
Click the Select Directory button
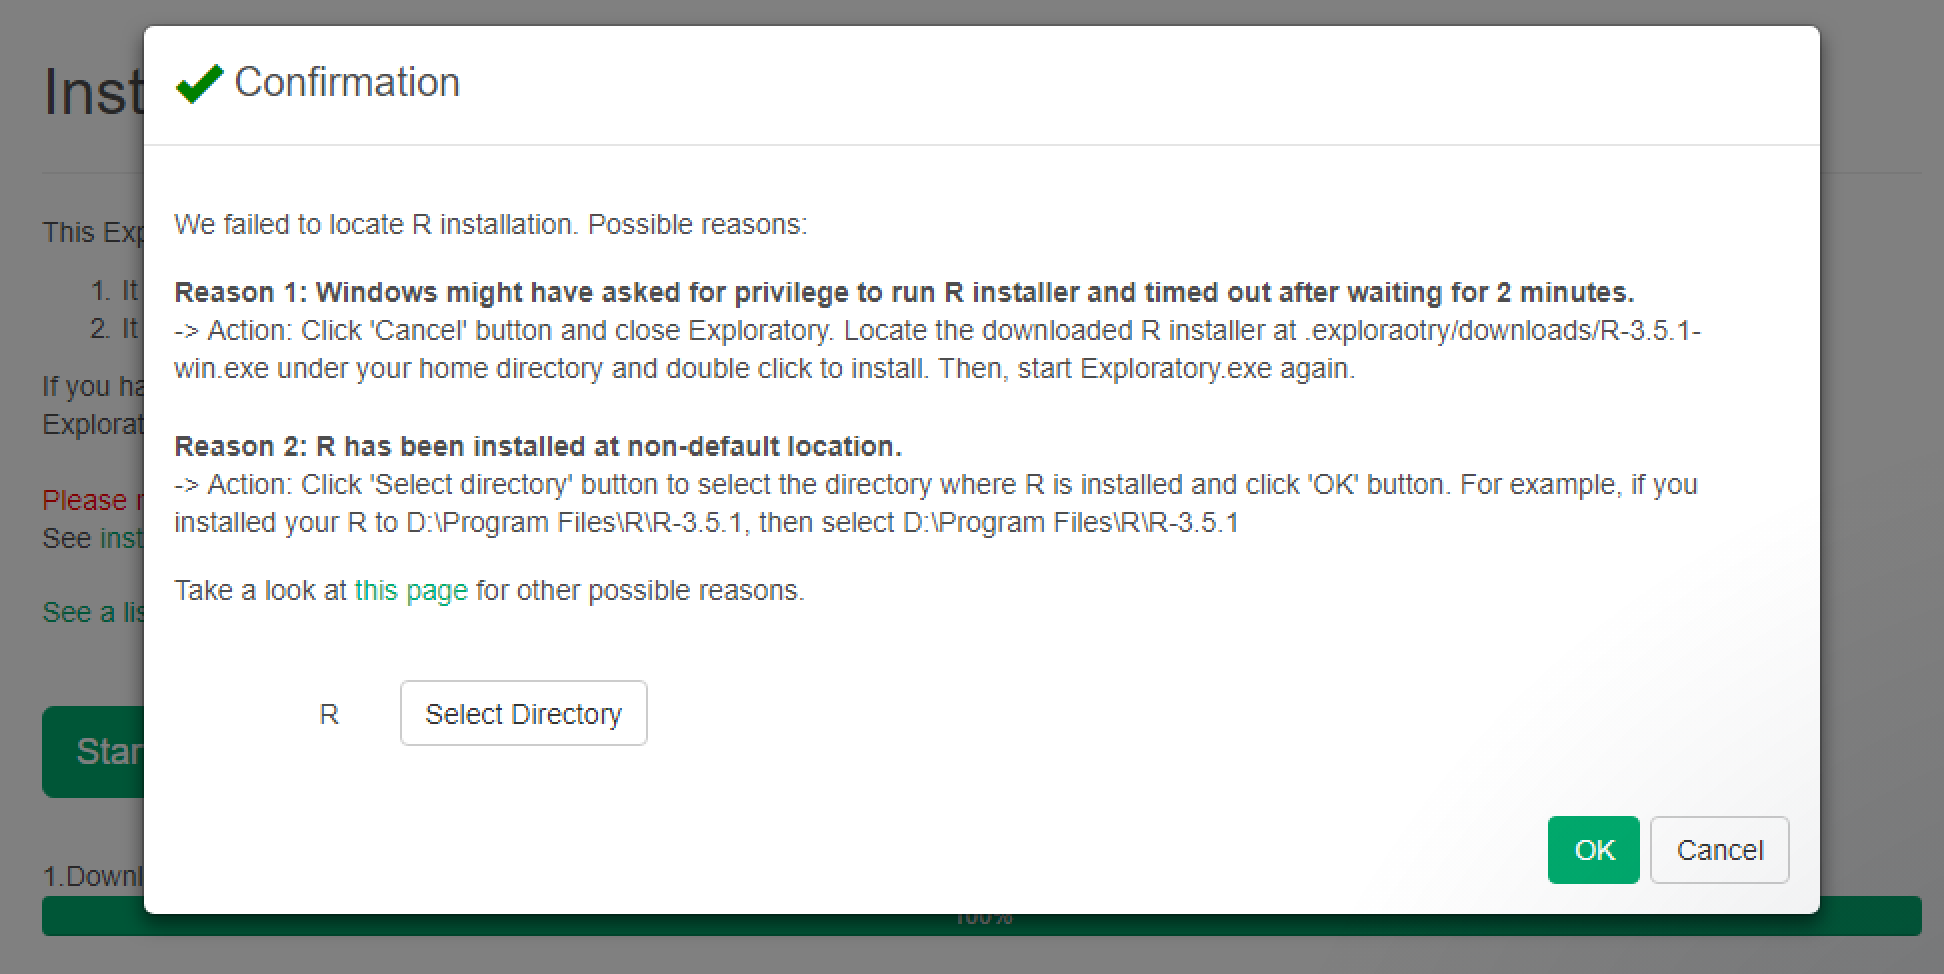523,713
